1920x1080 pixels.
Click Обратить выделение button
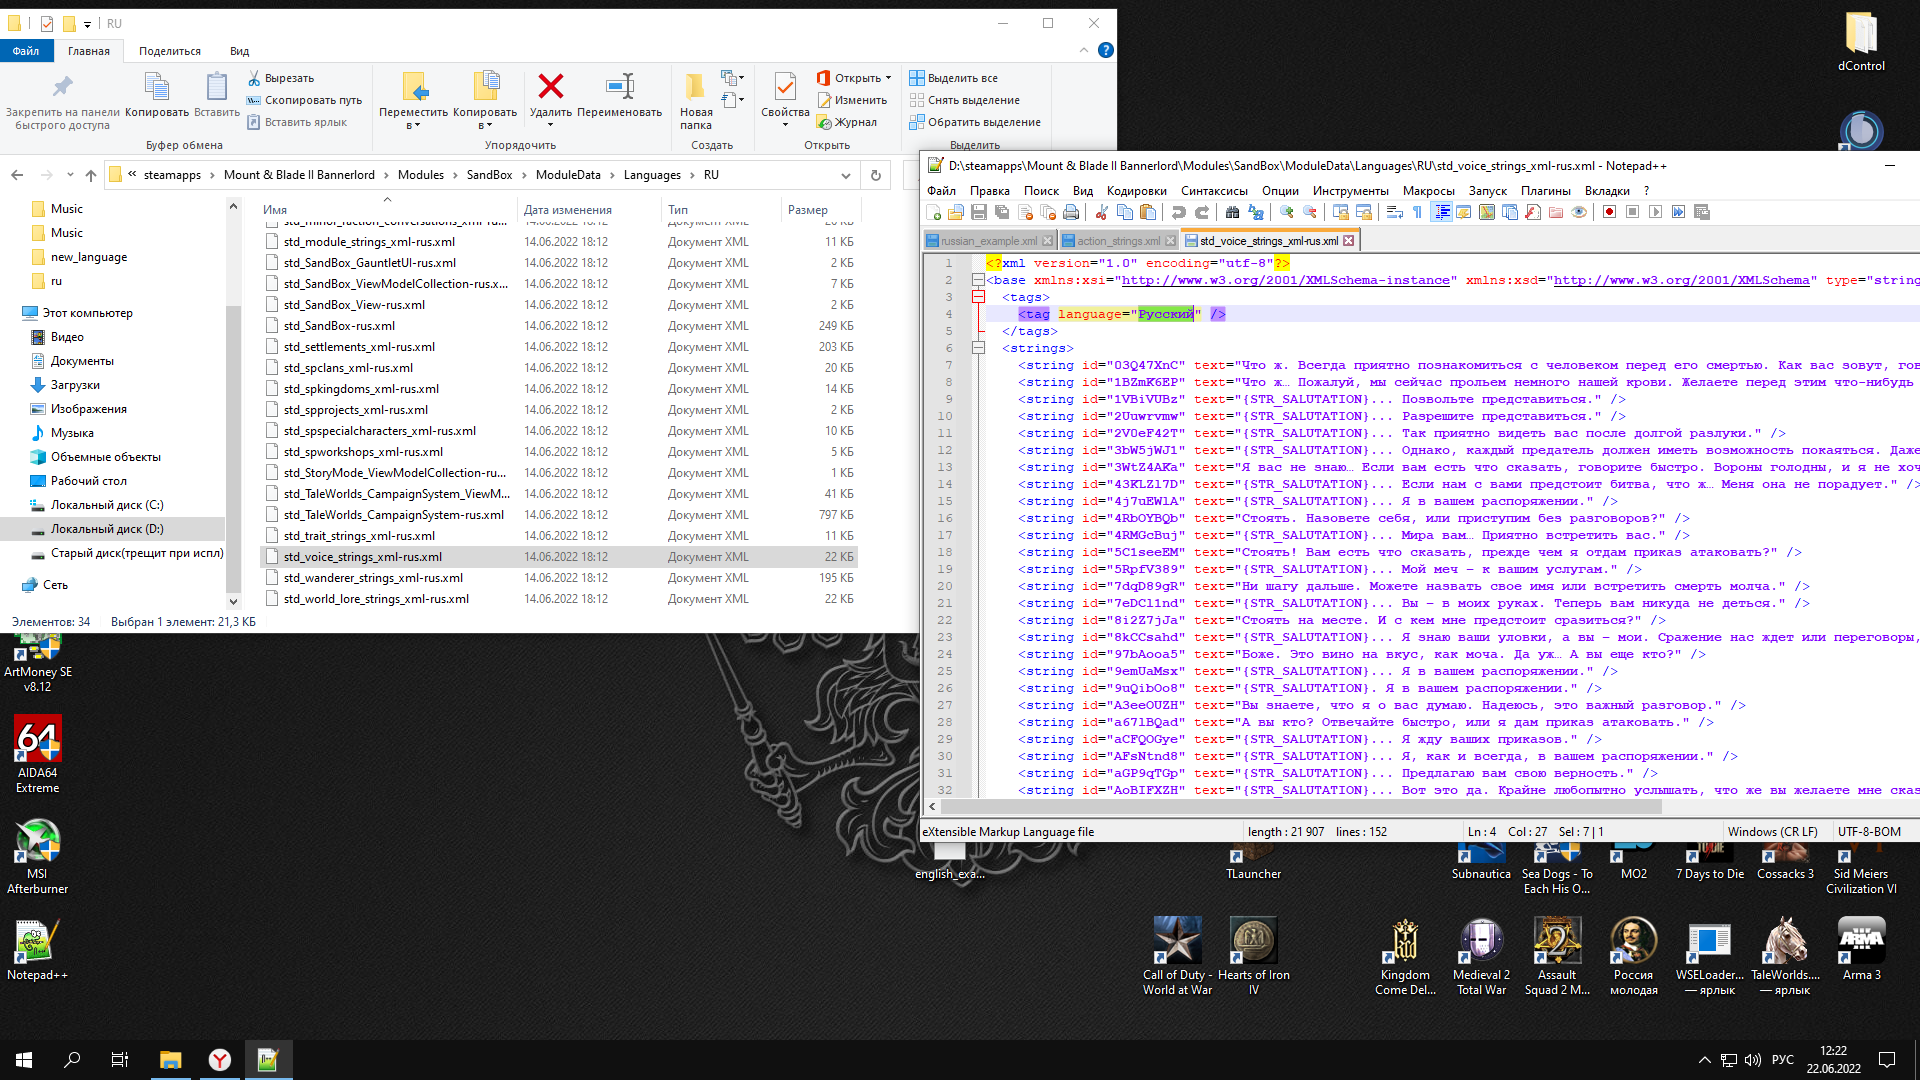click(975, 122)
